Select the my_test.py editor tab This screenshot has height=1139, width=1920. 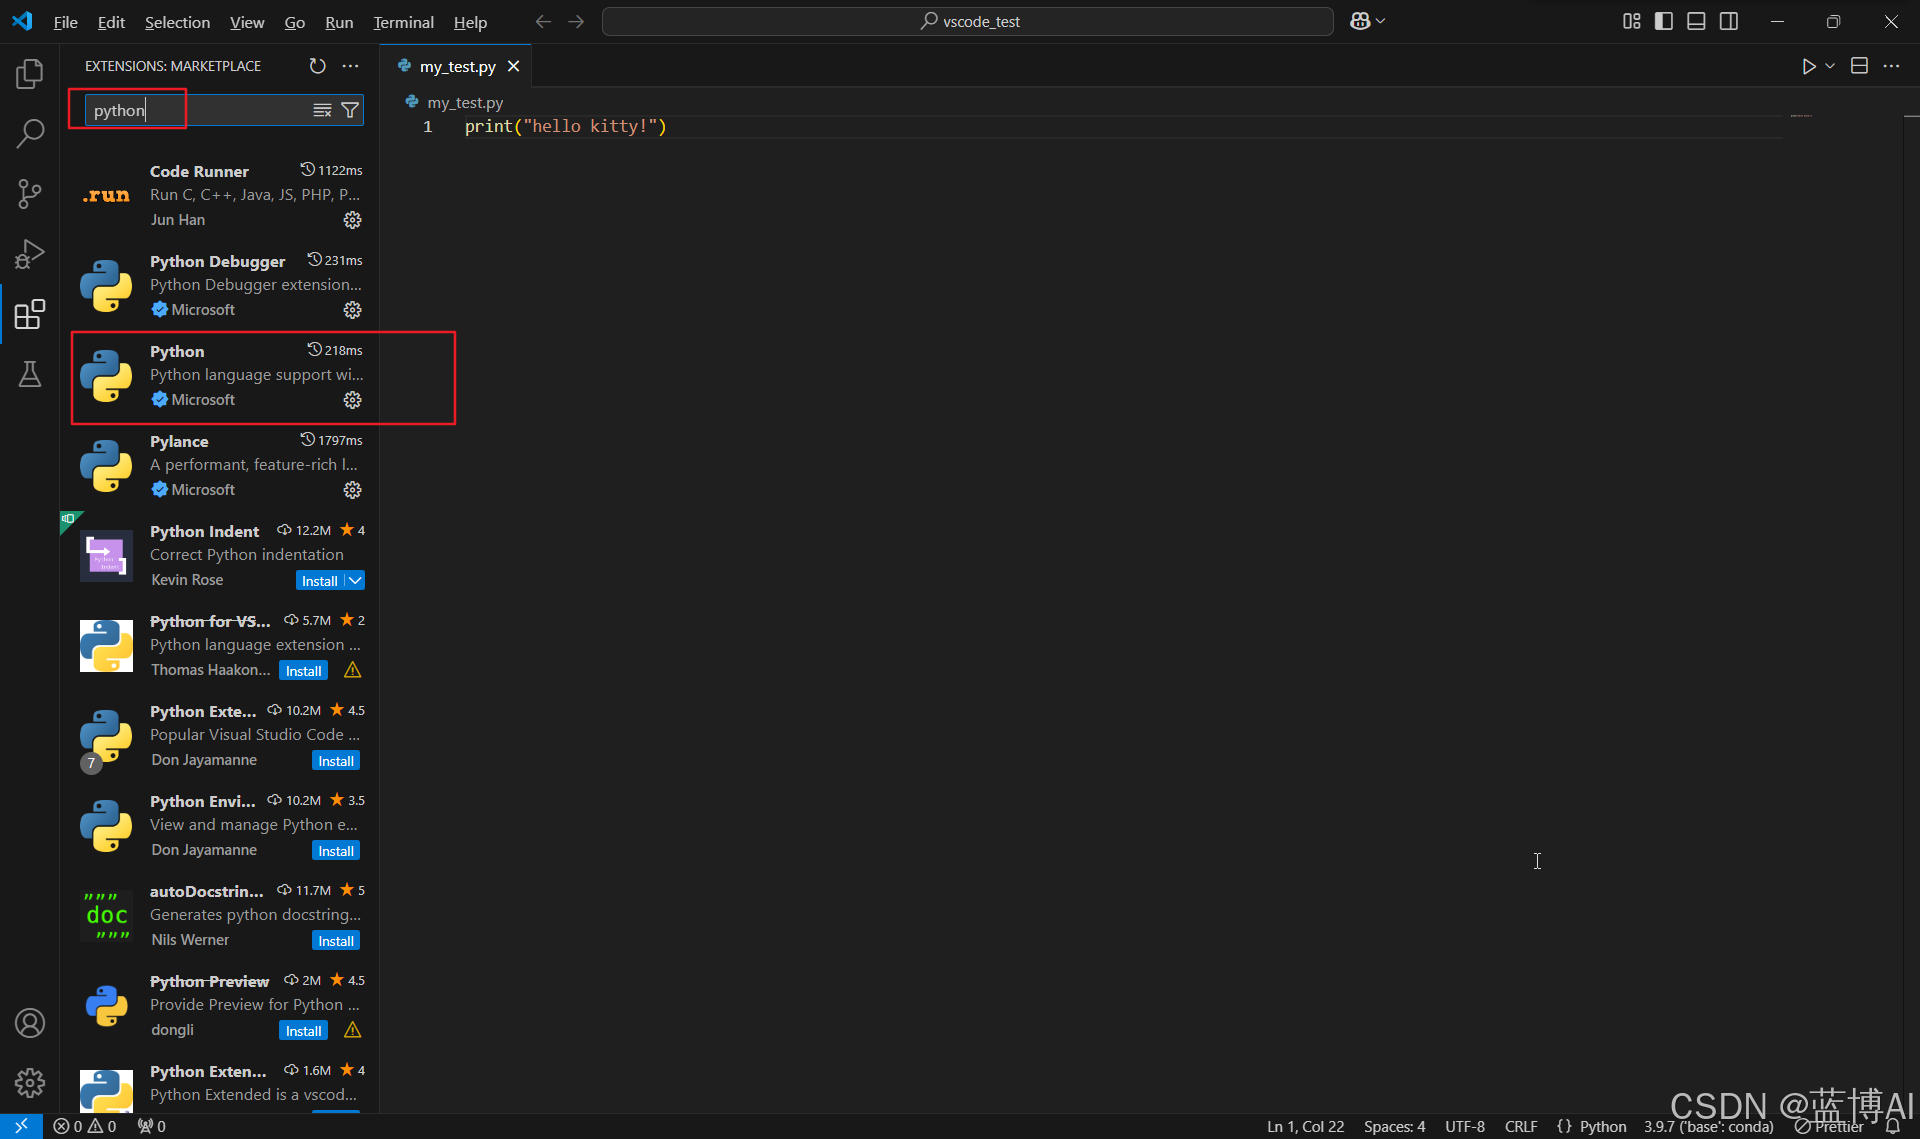(x=457, y=66)
